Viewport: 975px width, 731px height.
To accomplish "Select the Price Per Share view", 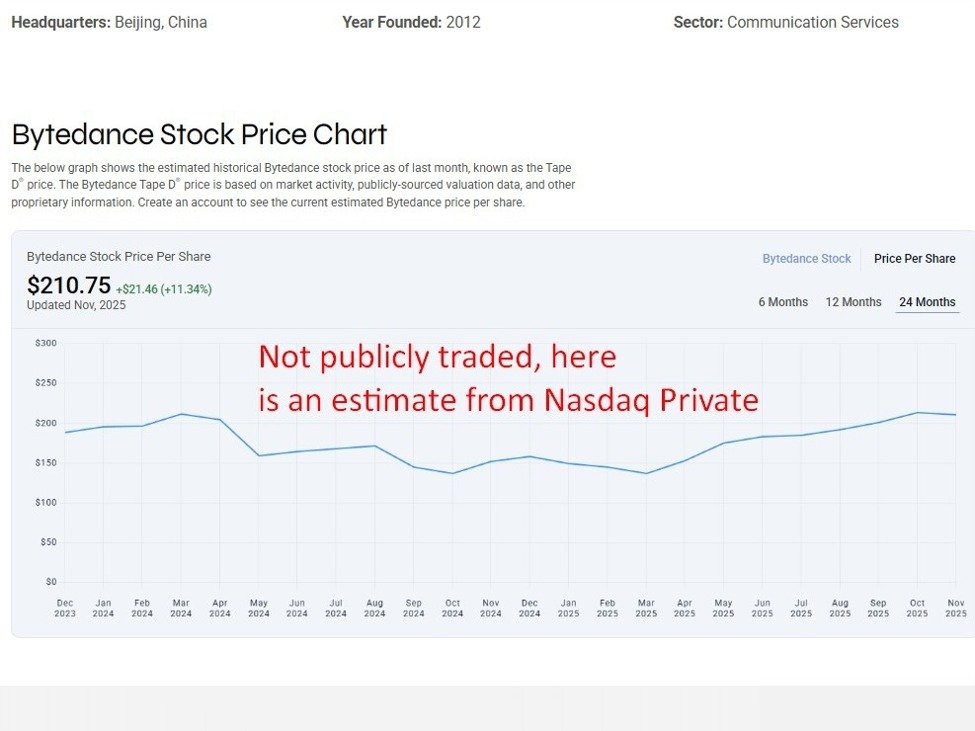I will click(x=914, y=258).
